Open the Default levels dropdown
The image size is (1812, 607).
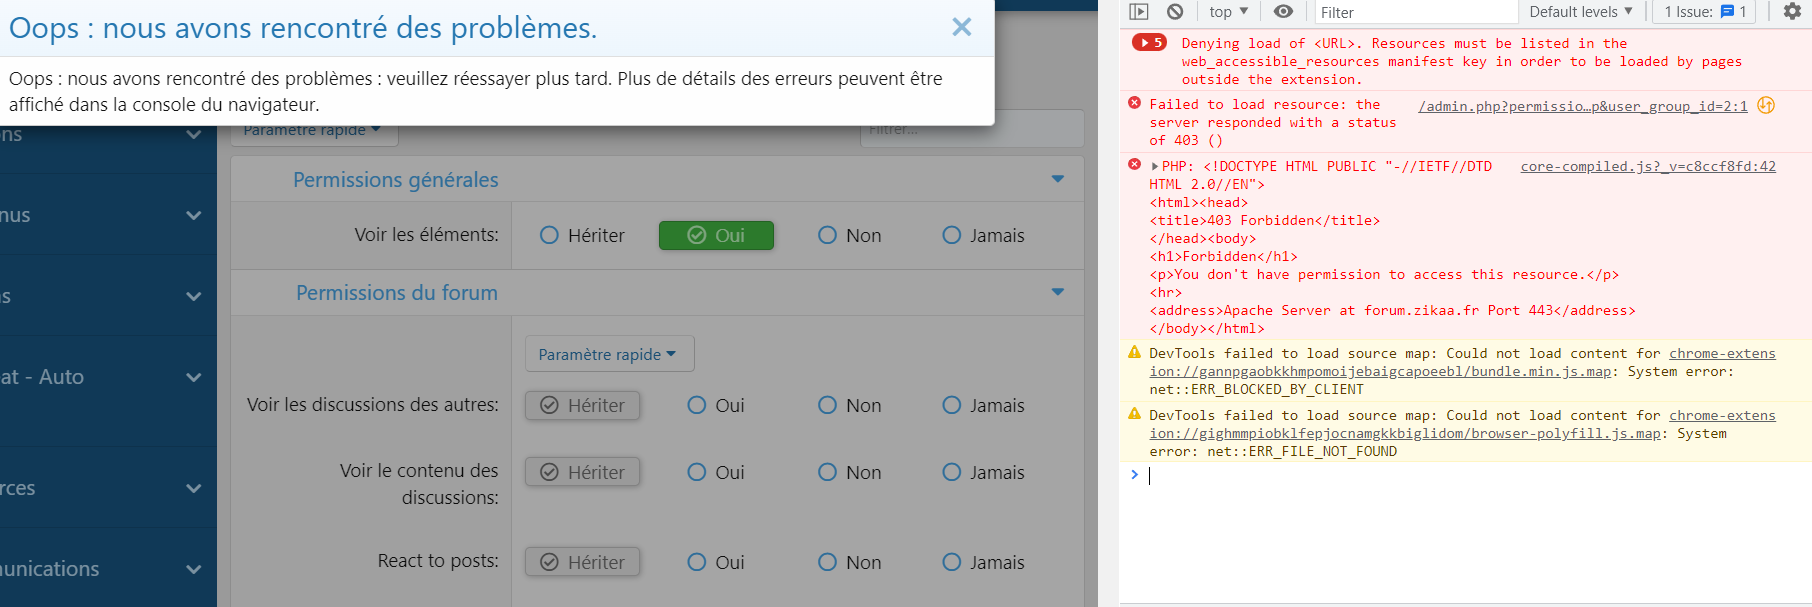point(1580,12)
